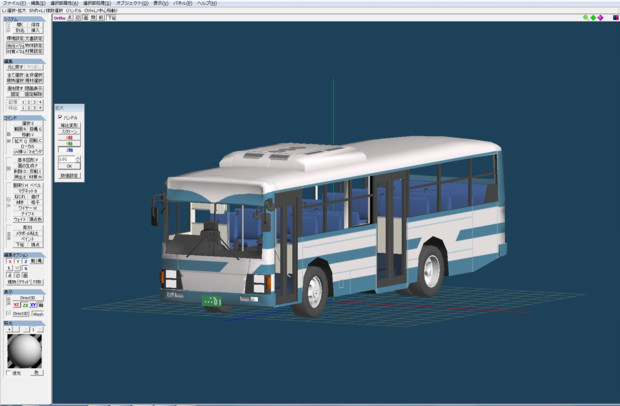Enable the X axis edit option
The image size is (620, 406).
coord(8,261)
